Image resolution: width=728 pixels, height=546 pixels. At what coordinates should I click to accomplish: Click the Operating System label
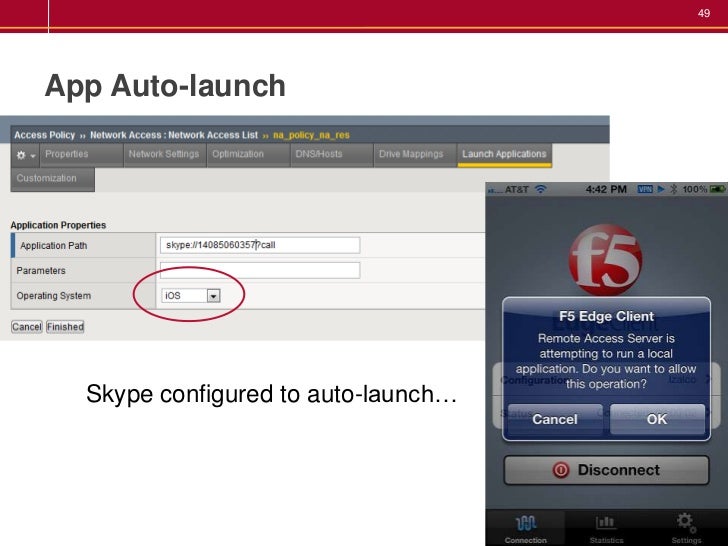[x=53, y=296]
